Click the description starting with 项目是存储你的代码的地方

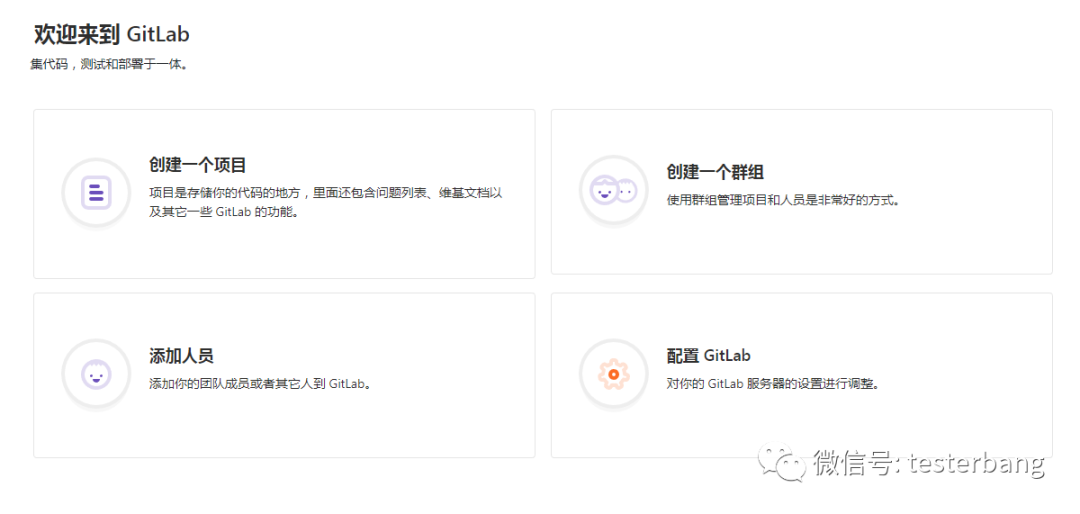click(326, 203)
